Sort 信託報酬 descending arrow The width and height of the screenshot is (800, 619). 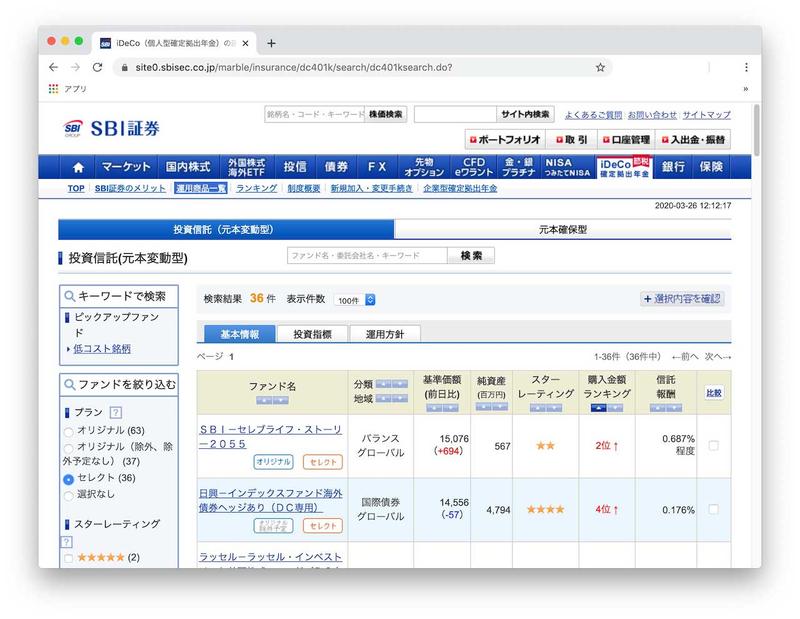[x=674, y=408]
